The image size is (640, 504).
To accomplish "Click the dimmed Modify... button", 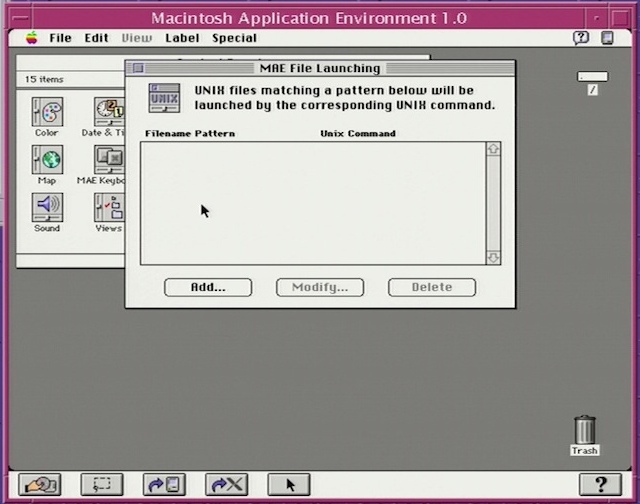I will (x=320, y=287).
